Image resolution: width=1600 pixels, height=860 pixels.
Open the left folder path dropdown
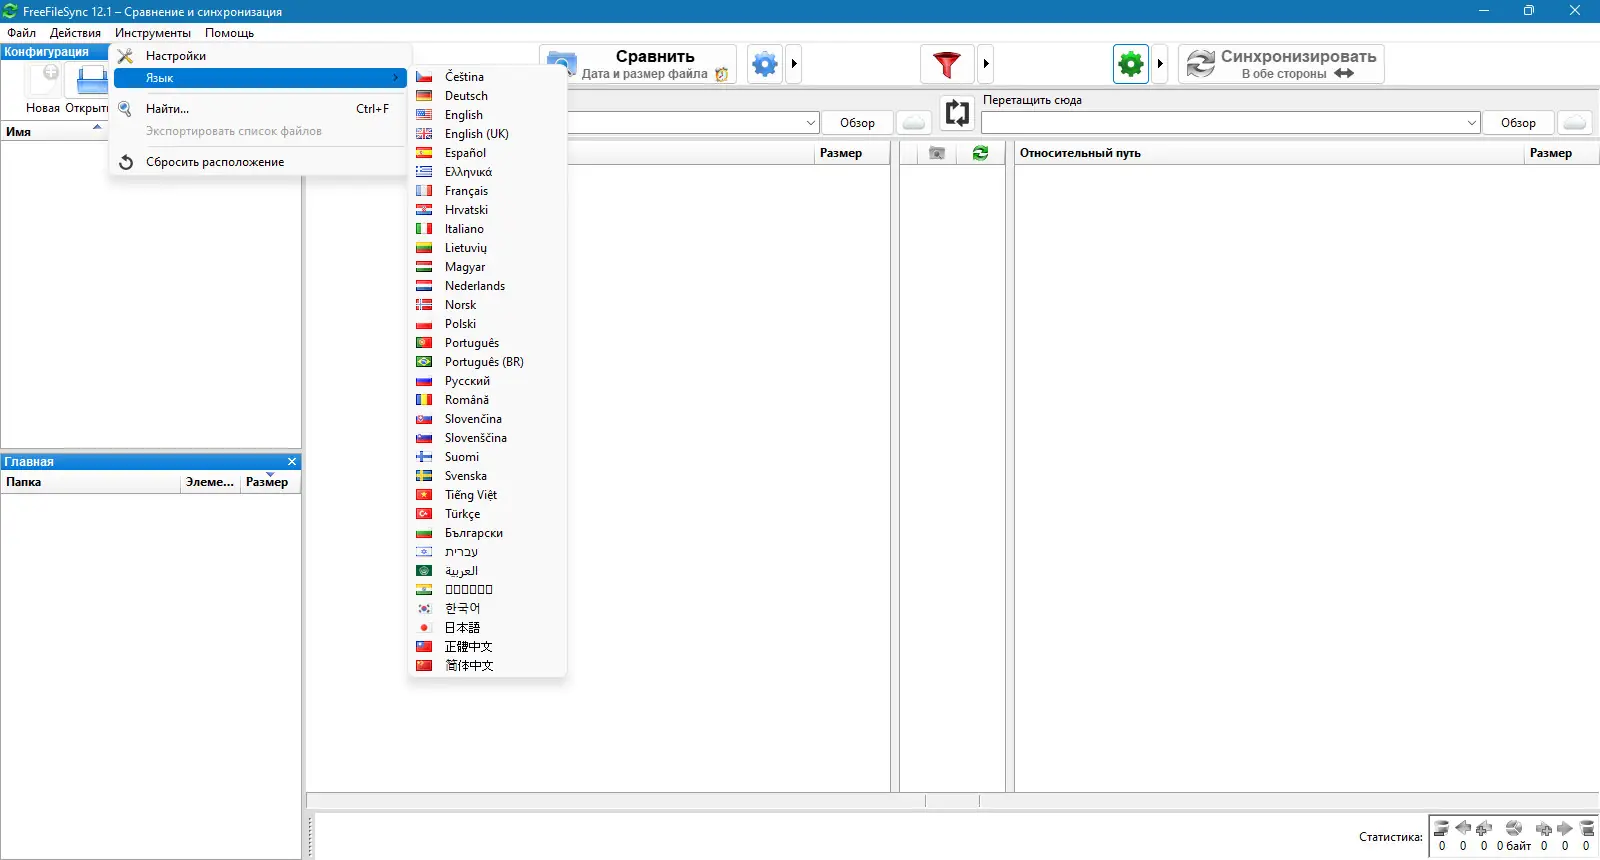coord(811,123)
